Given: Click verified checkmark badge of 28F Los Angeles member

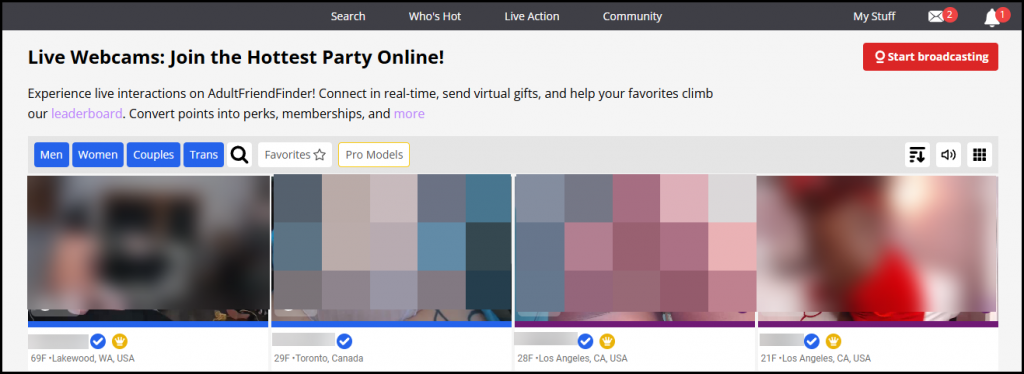Looking at the screenshot, I should coord(586,341).
